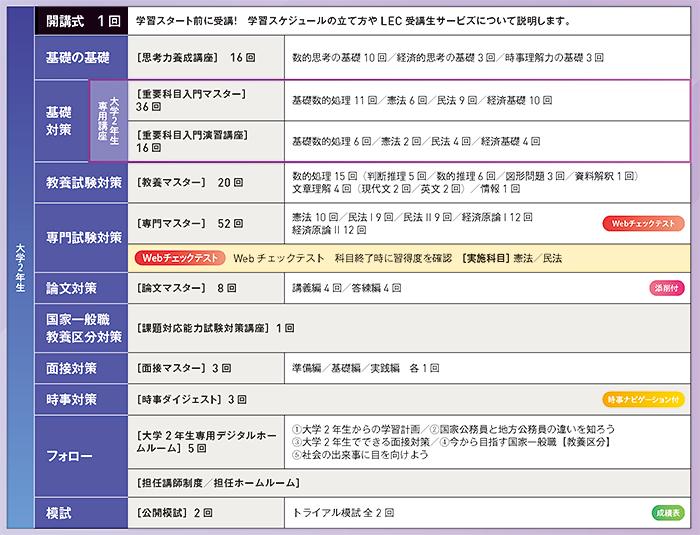Click the red Webチェックテスト badge under 専門マスター
Image resolution: width=700 pixels, height=535 pixels.
pyautogui.click(x=179, y=258)
